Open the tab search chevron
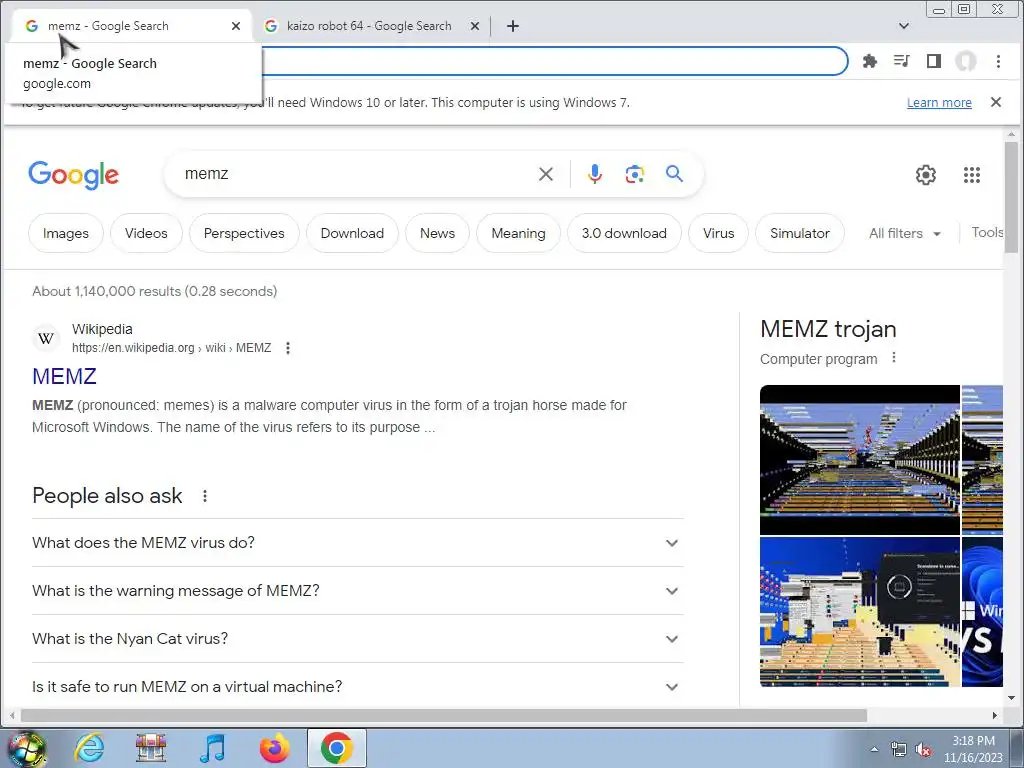This screenshot has height=768, width=1024. (x=904, y=26)
